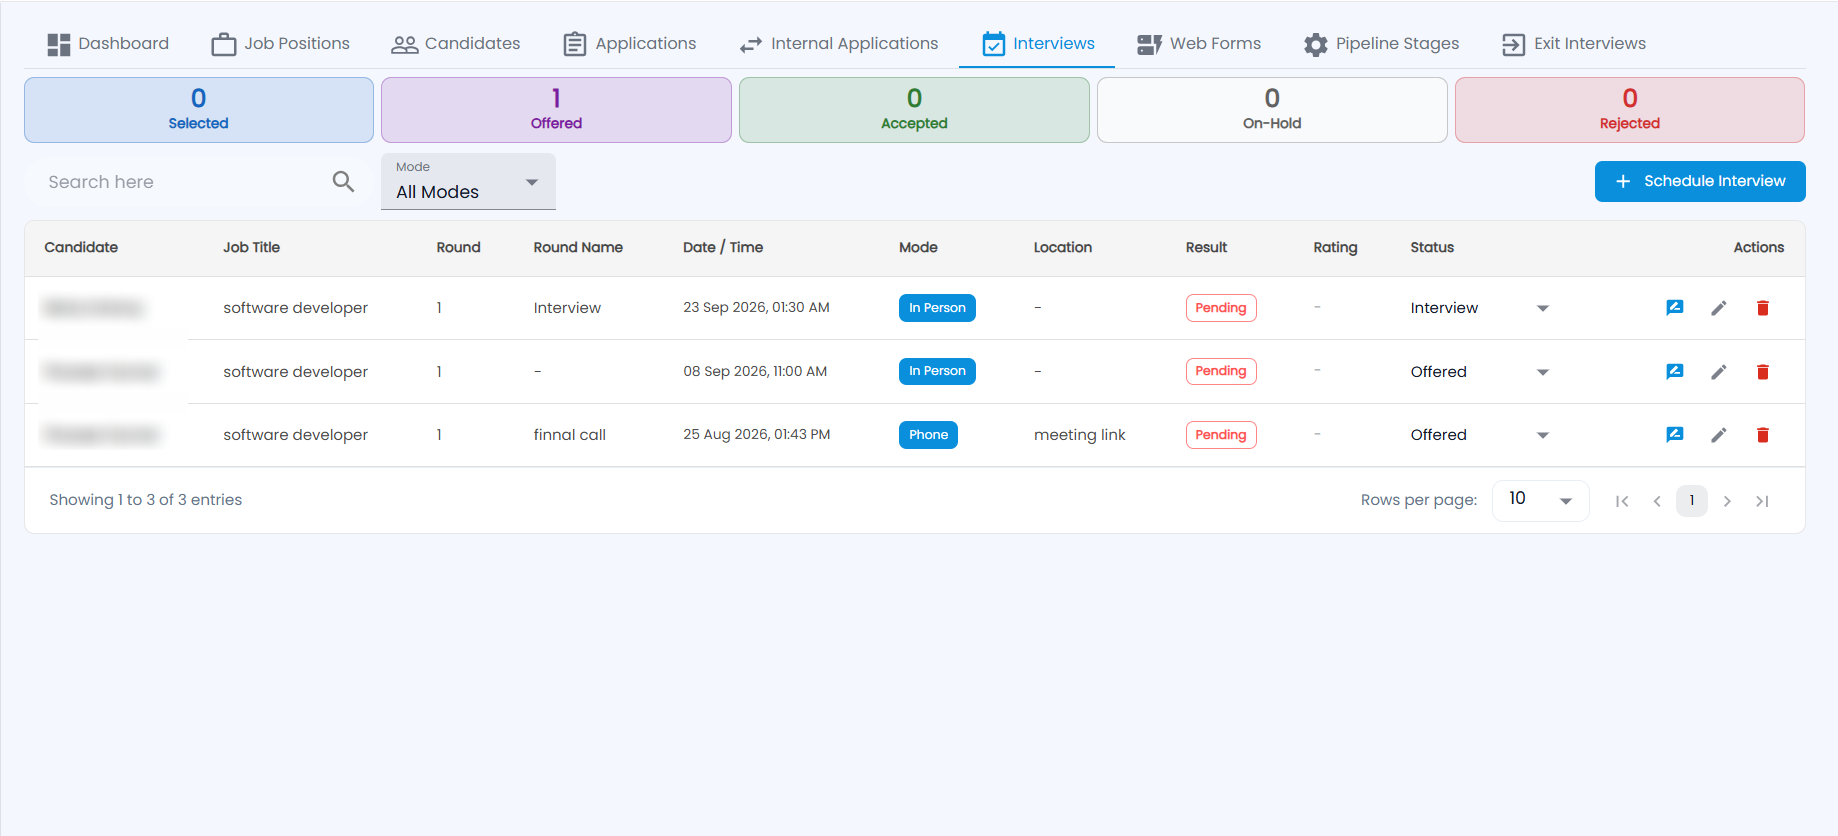Filter by Rejected count card

coord(1630,110)
